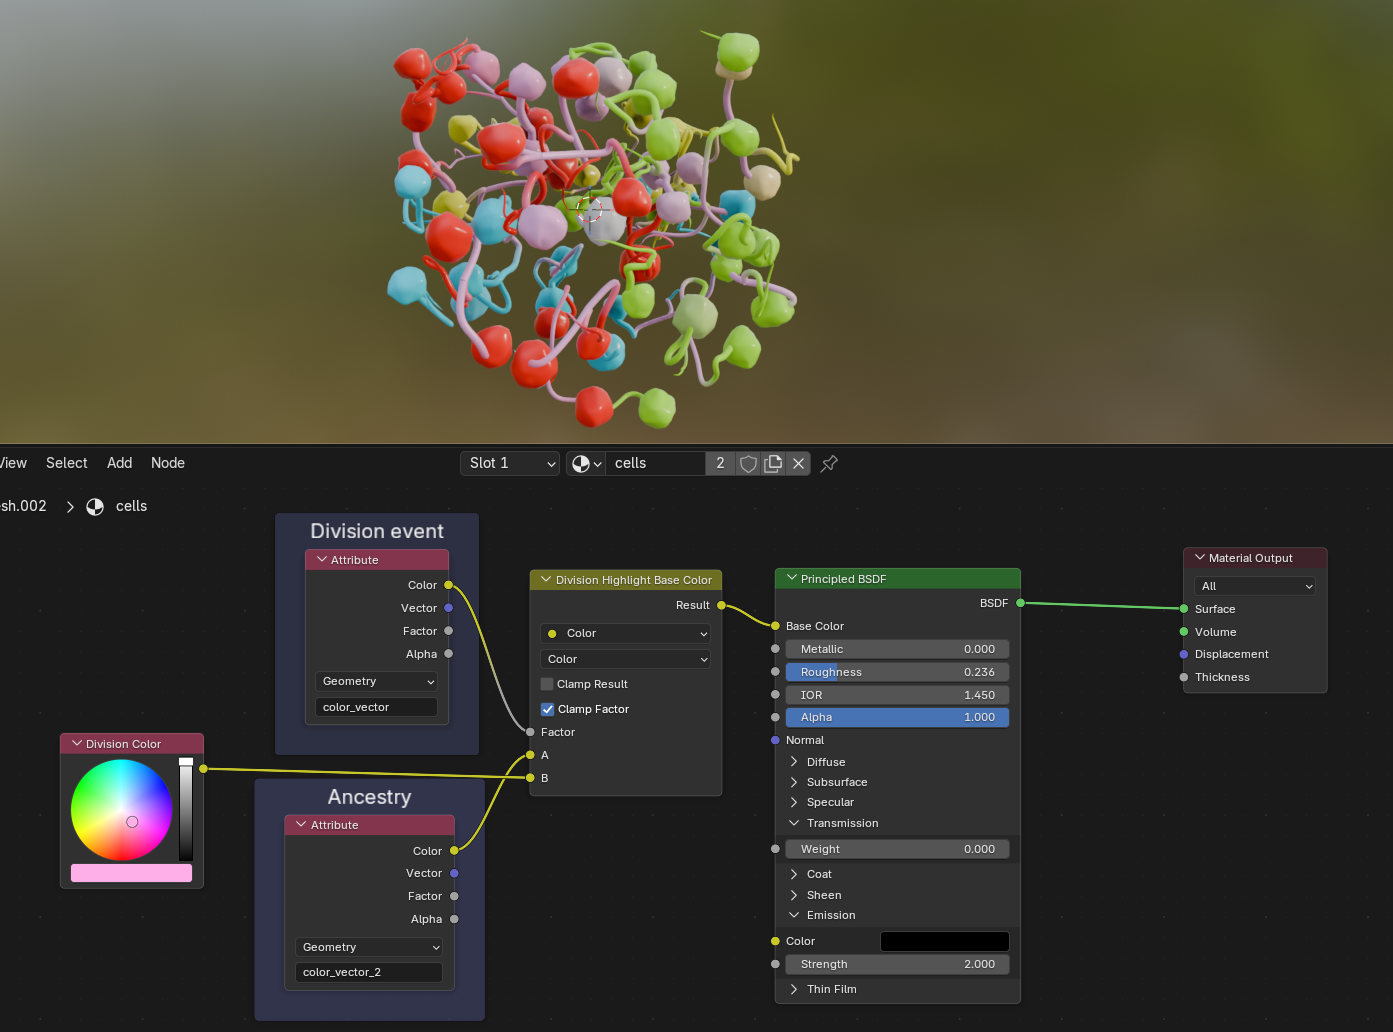
Task: Click the fake user shield icon
Action: 748,464
